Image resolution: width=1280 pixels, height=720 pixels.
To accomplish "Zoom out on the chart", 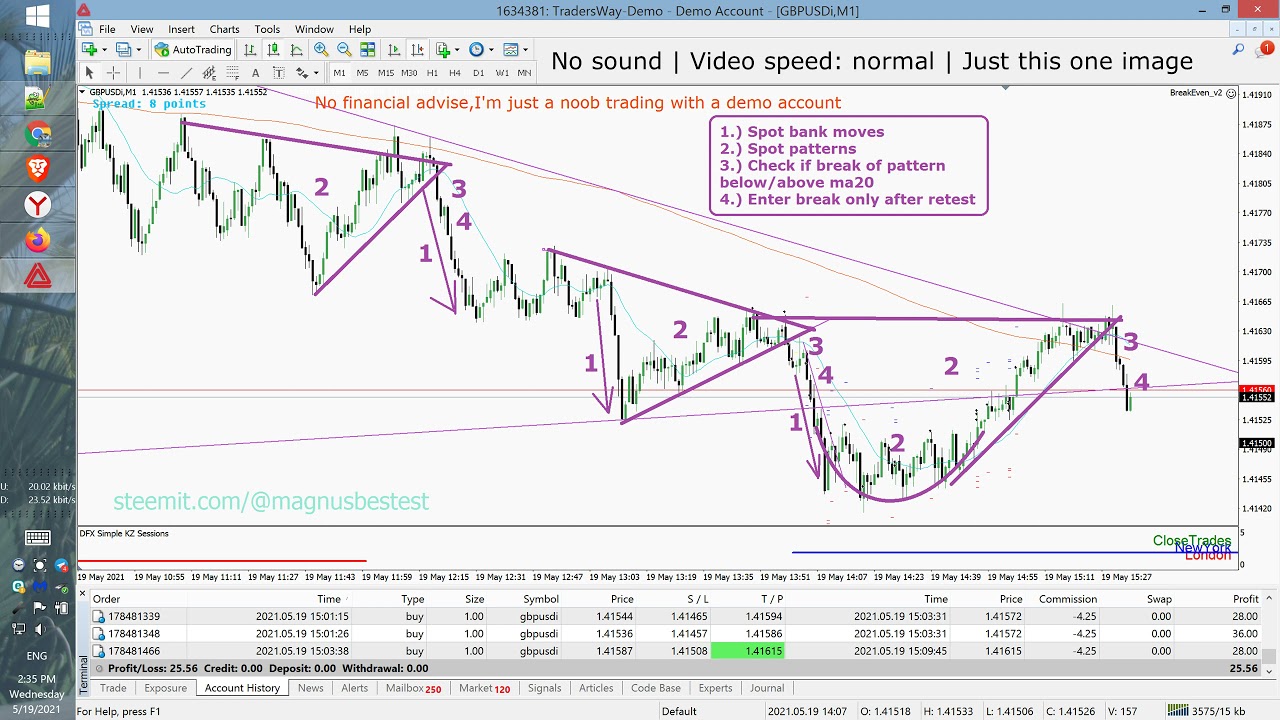I will (344, 49).
